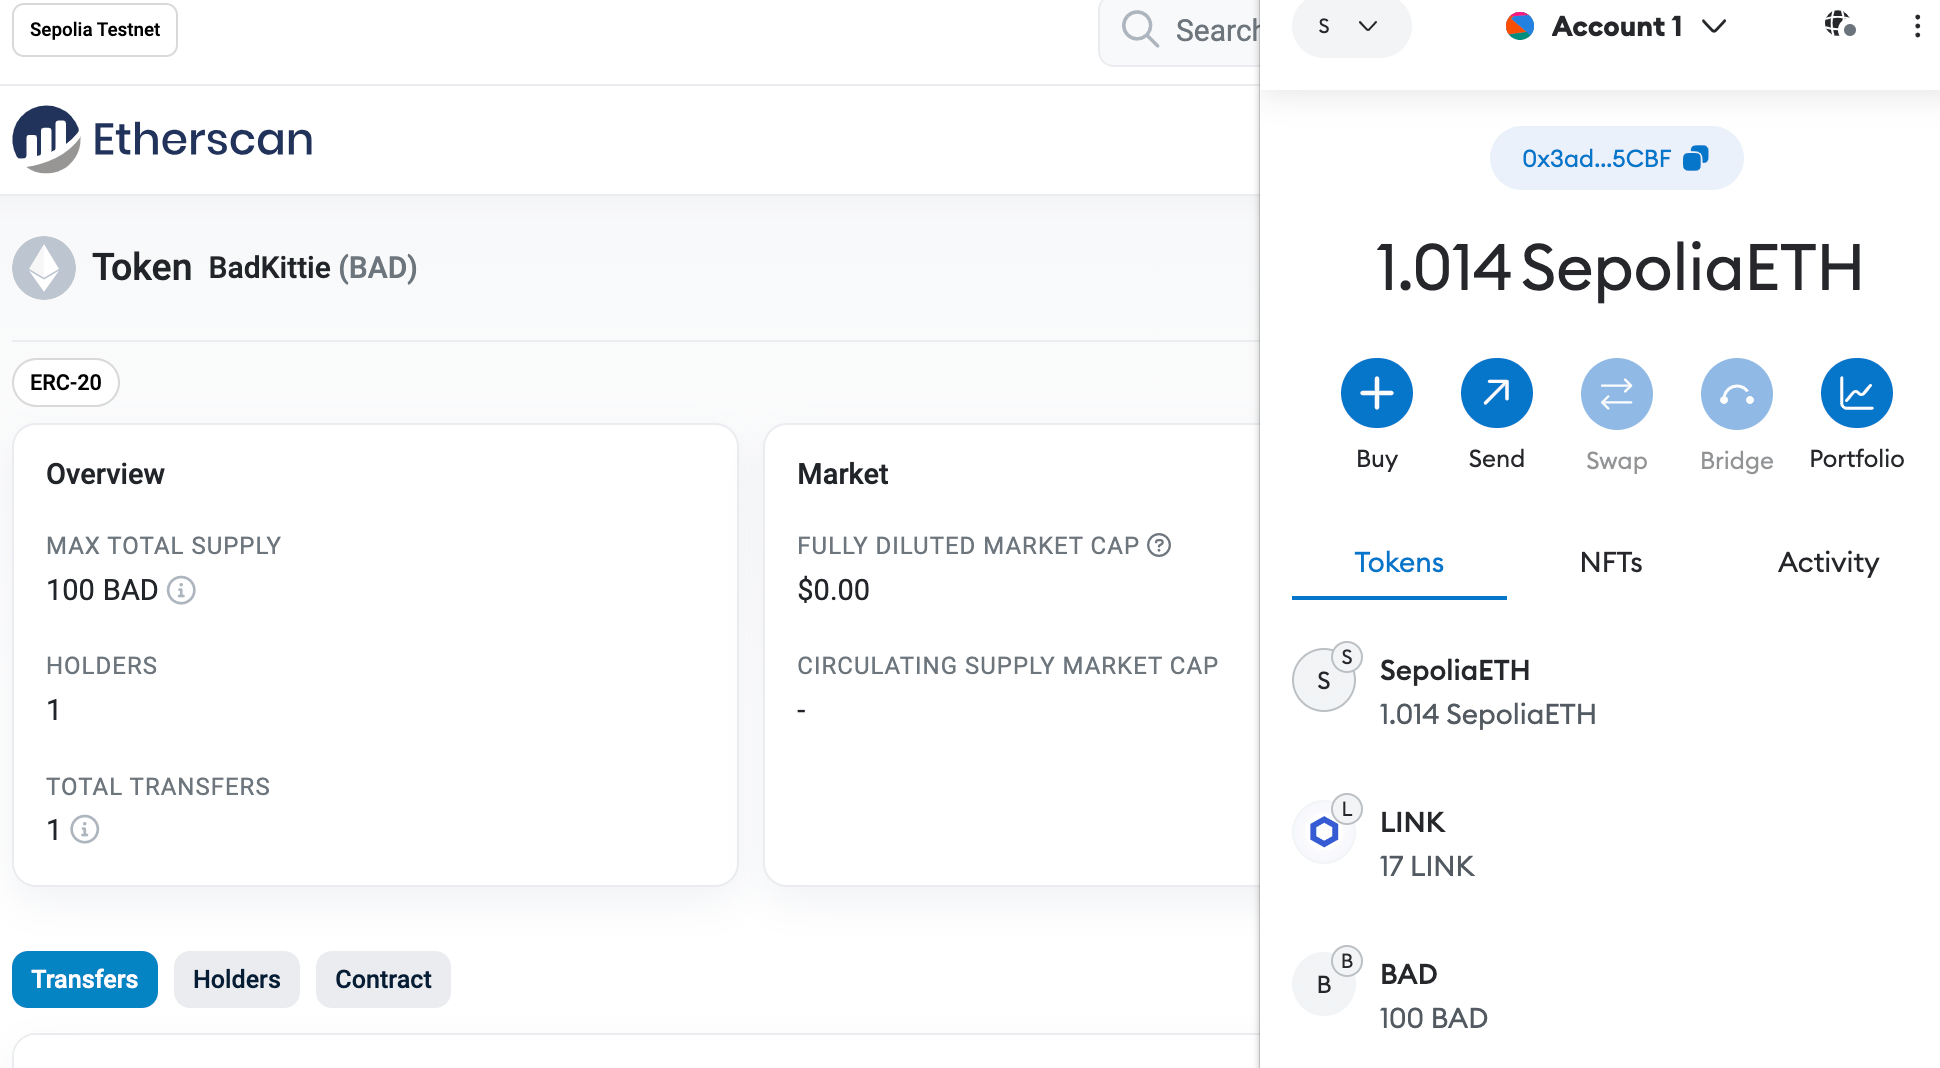Click the Bridge icon
This screenshot has width=1940, height=1068.
click(x=1736, y=394)
